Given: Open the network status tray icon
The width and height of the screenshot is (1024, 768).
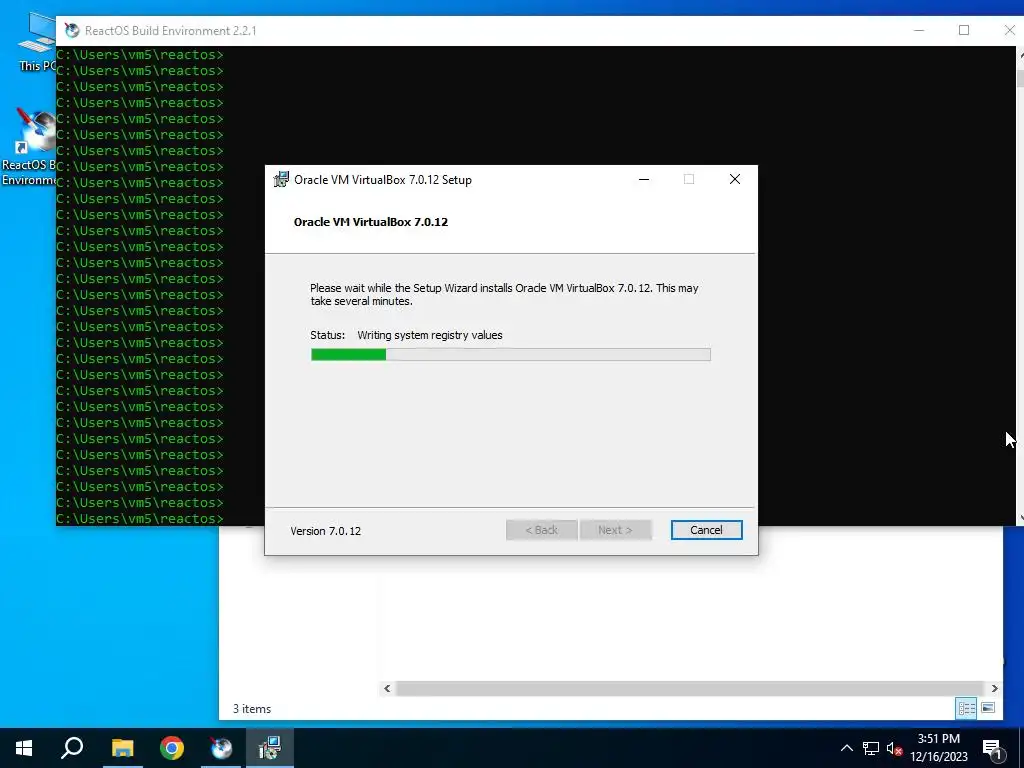Looking at the screenshot, I should pos(871,748).
